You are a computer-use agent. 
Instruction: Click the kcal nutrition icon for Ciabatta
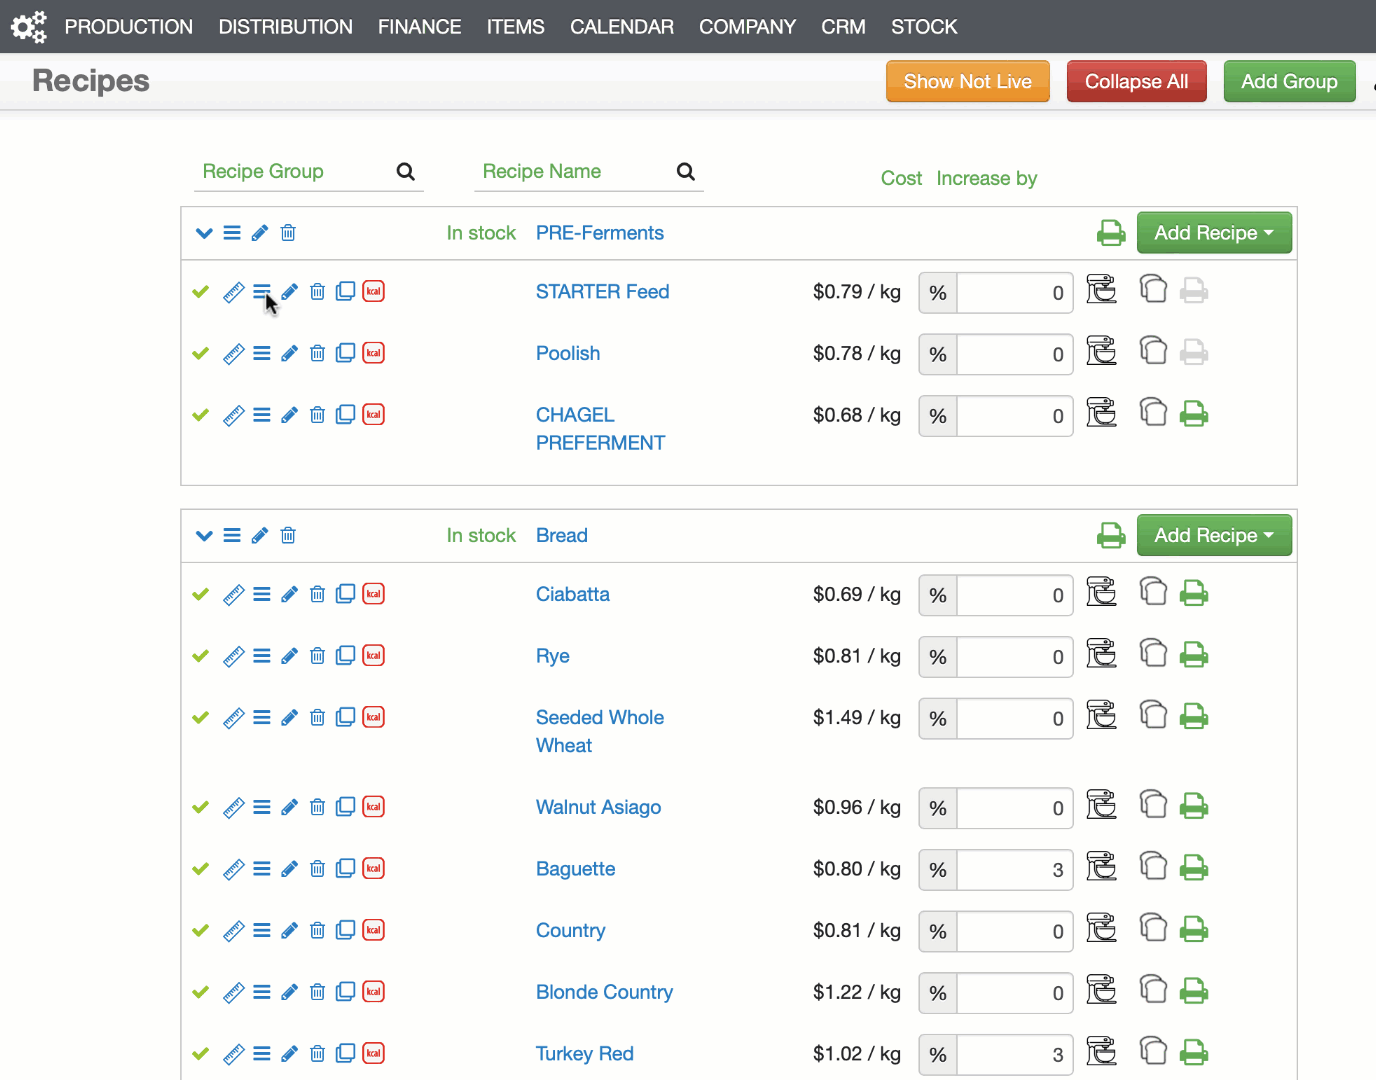[x=373, y=594]
